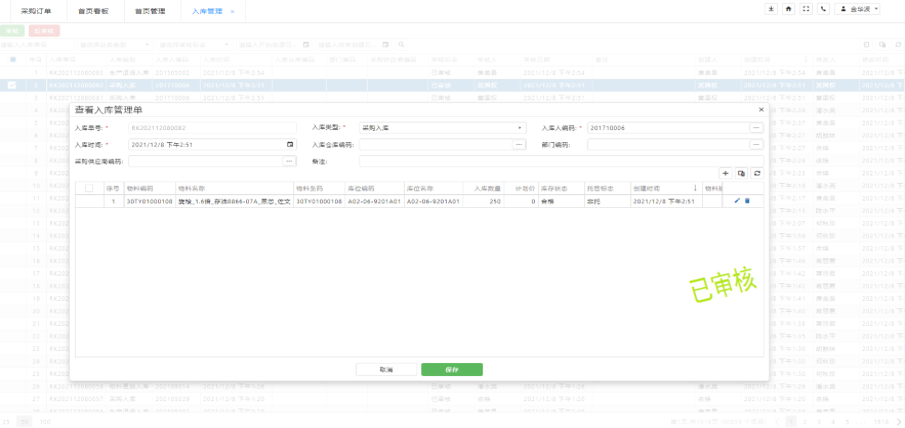Image resolution: width=905 pixels, height=428 pixels.
Task: Open calendar icon in 入库时间 field
Action: click(x=290, y=145)
